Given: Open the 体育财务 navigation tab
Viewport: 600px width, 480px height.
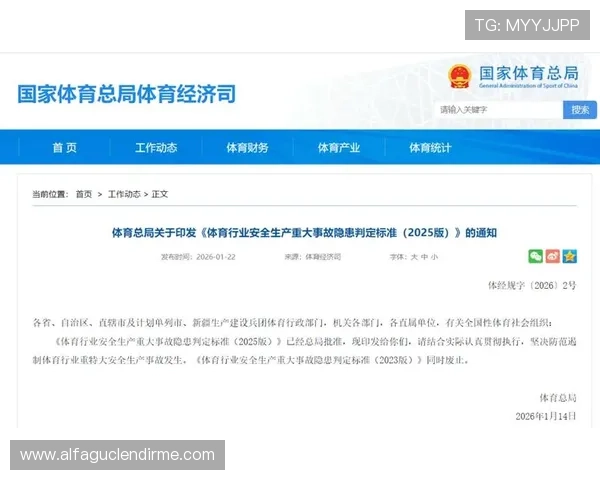Looking at the screenshot, I should coord(247,148).
